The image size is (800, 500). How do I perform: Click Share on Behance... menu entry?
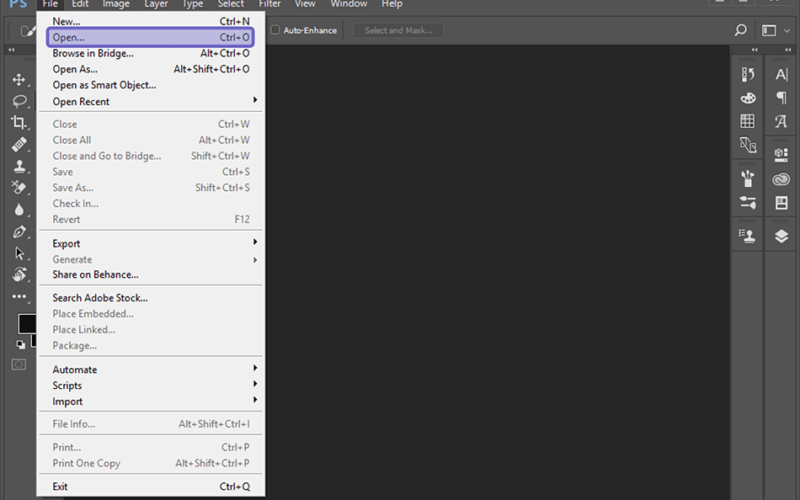pyautogui.click(x=151, y=274)
